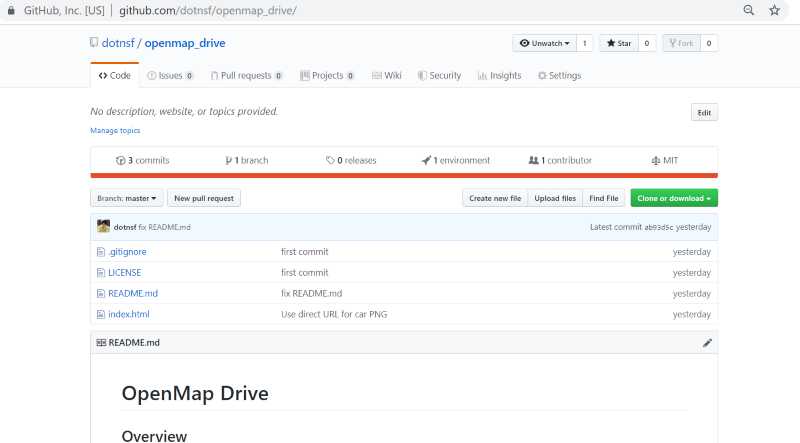Click the lock site security icon
Image resolution: width=800 pixels, height=443 pixels.
coord(11,10)
